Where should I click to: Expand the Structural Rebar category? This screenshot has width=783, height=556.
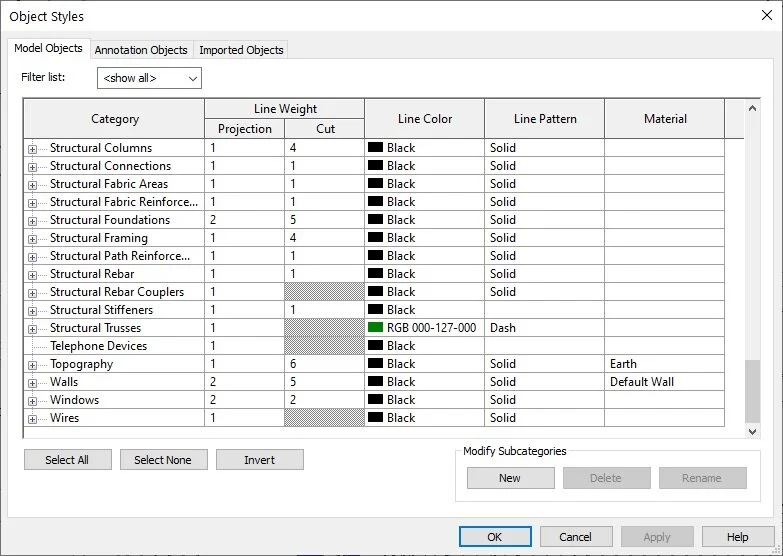pyautogui.click(x=32, y=275)
